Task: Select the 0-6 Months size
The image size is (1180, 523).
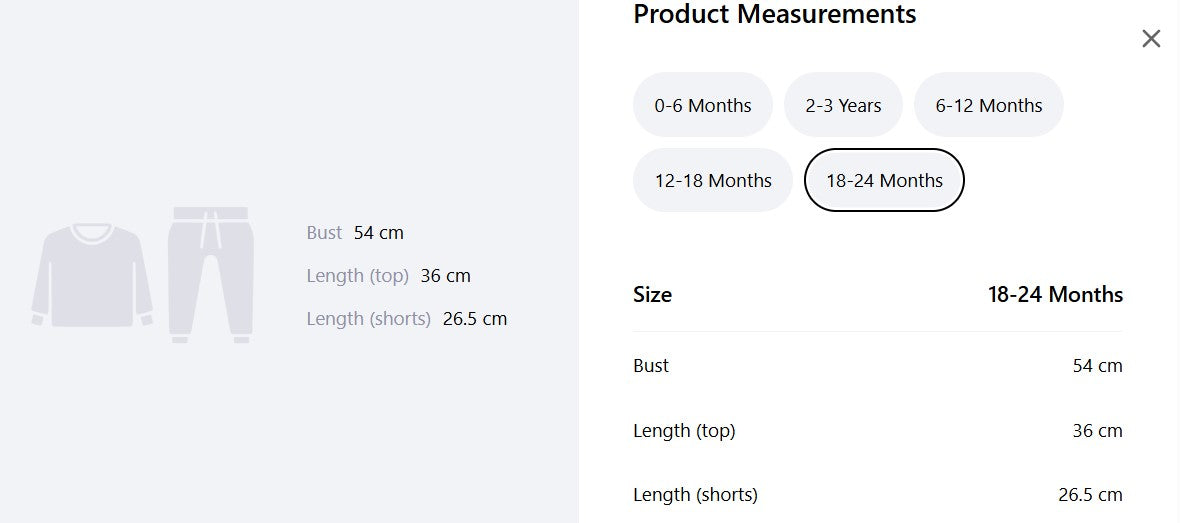Action: point(702,105)
